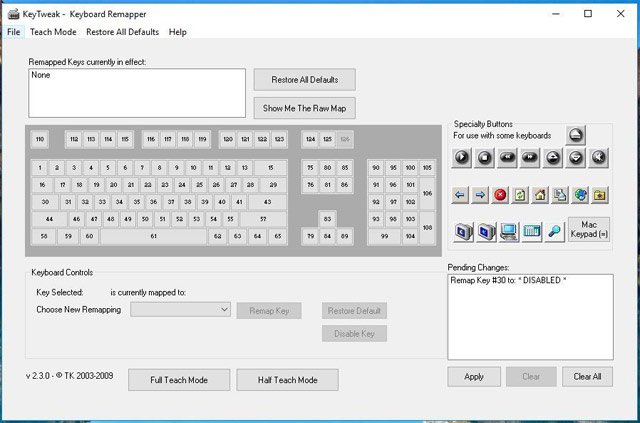The width and height of the screenshot is (640, 423).
Task: Select the calculator specialty button
Action: [x=532, y=232]
